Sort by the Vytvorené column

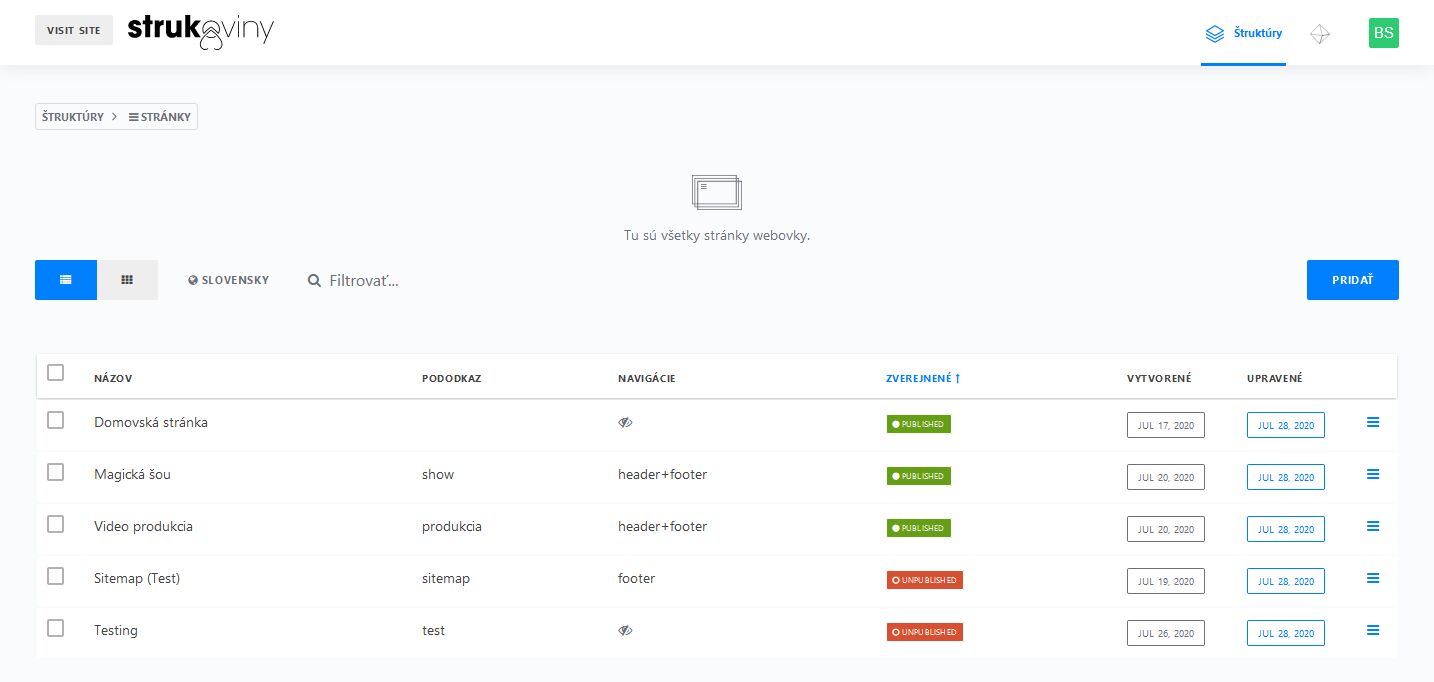[x=1159, y=378]
